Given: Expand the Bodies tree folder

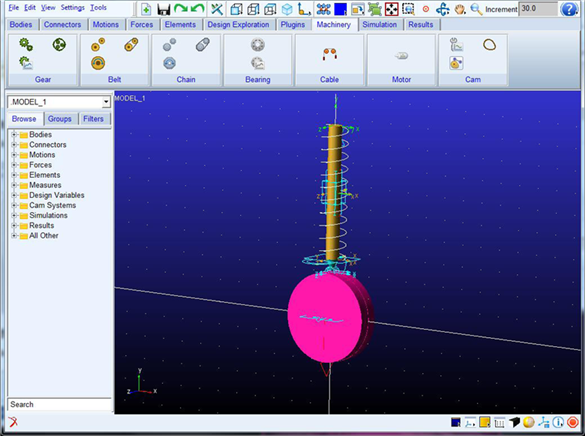Looking at the screenshot, I should point(14,134).
